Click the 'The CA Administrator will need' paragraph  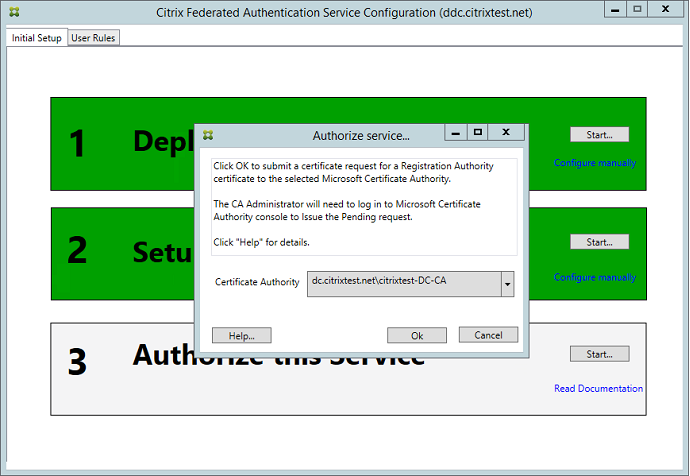[347, 210]
